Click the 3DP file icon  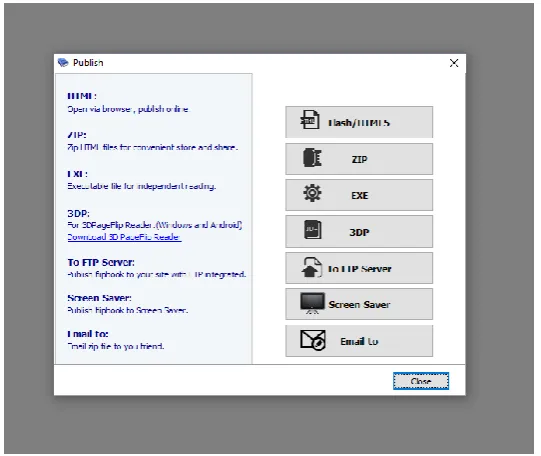313,230
